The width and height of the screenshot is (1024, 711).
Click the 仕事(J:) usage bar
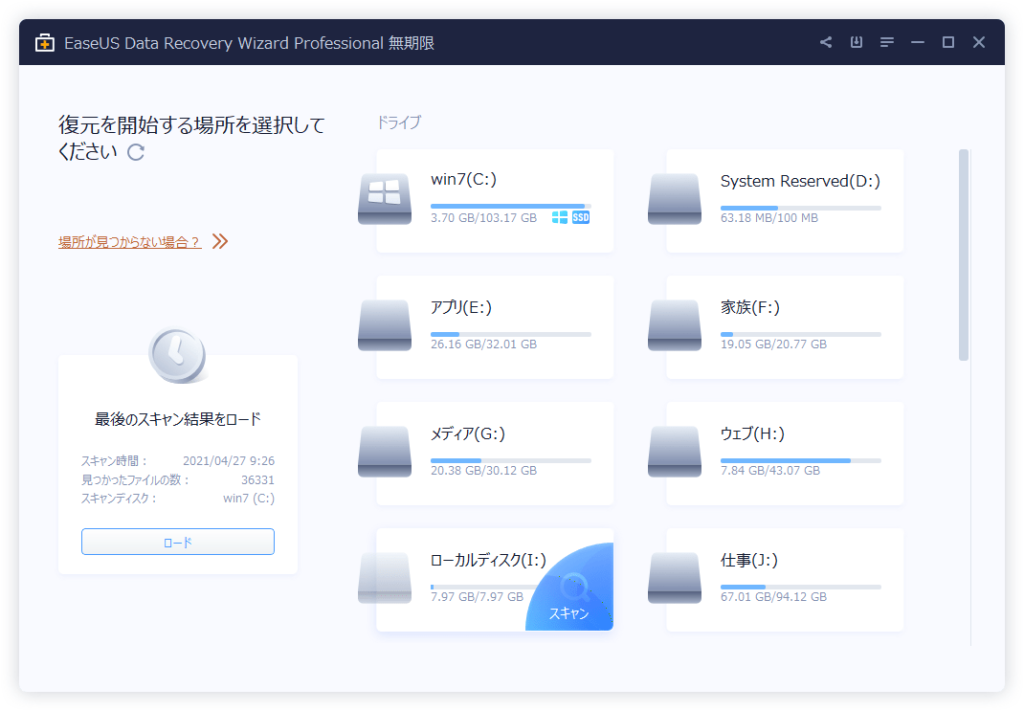coord(801,587)
